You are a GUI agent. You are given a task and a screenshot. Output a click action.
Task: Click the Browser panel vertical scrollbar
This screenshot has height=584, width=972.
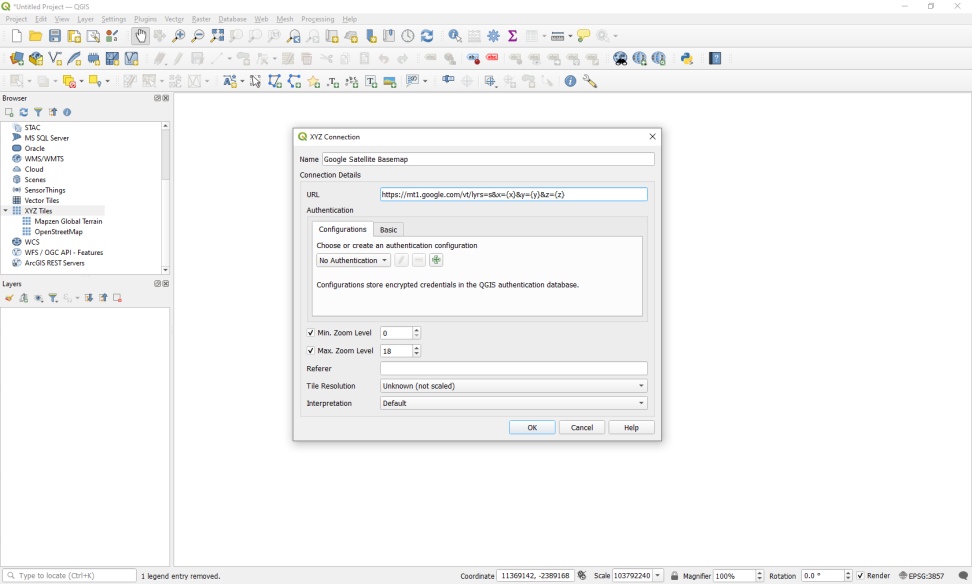point(166,198)
